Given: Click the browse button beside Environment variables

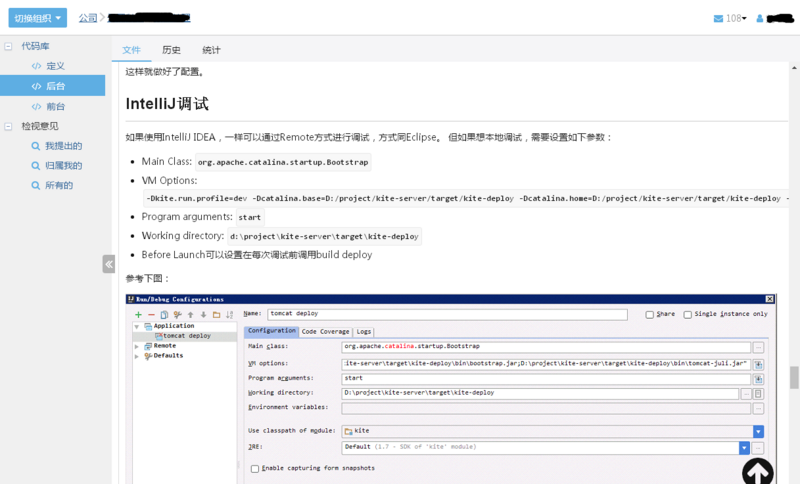Looking at the screenshot, I should click(759, 409).
